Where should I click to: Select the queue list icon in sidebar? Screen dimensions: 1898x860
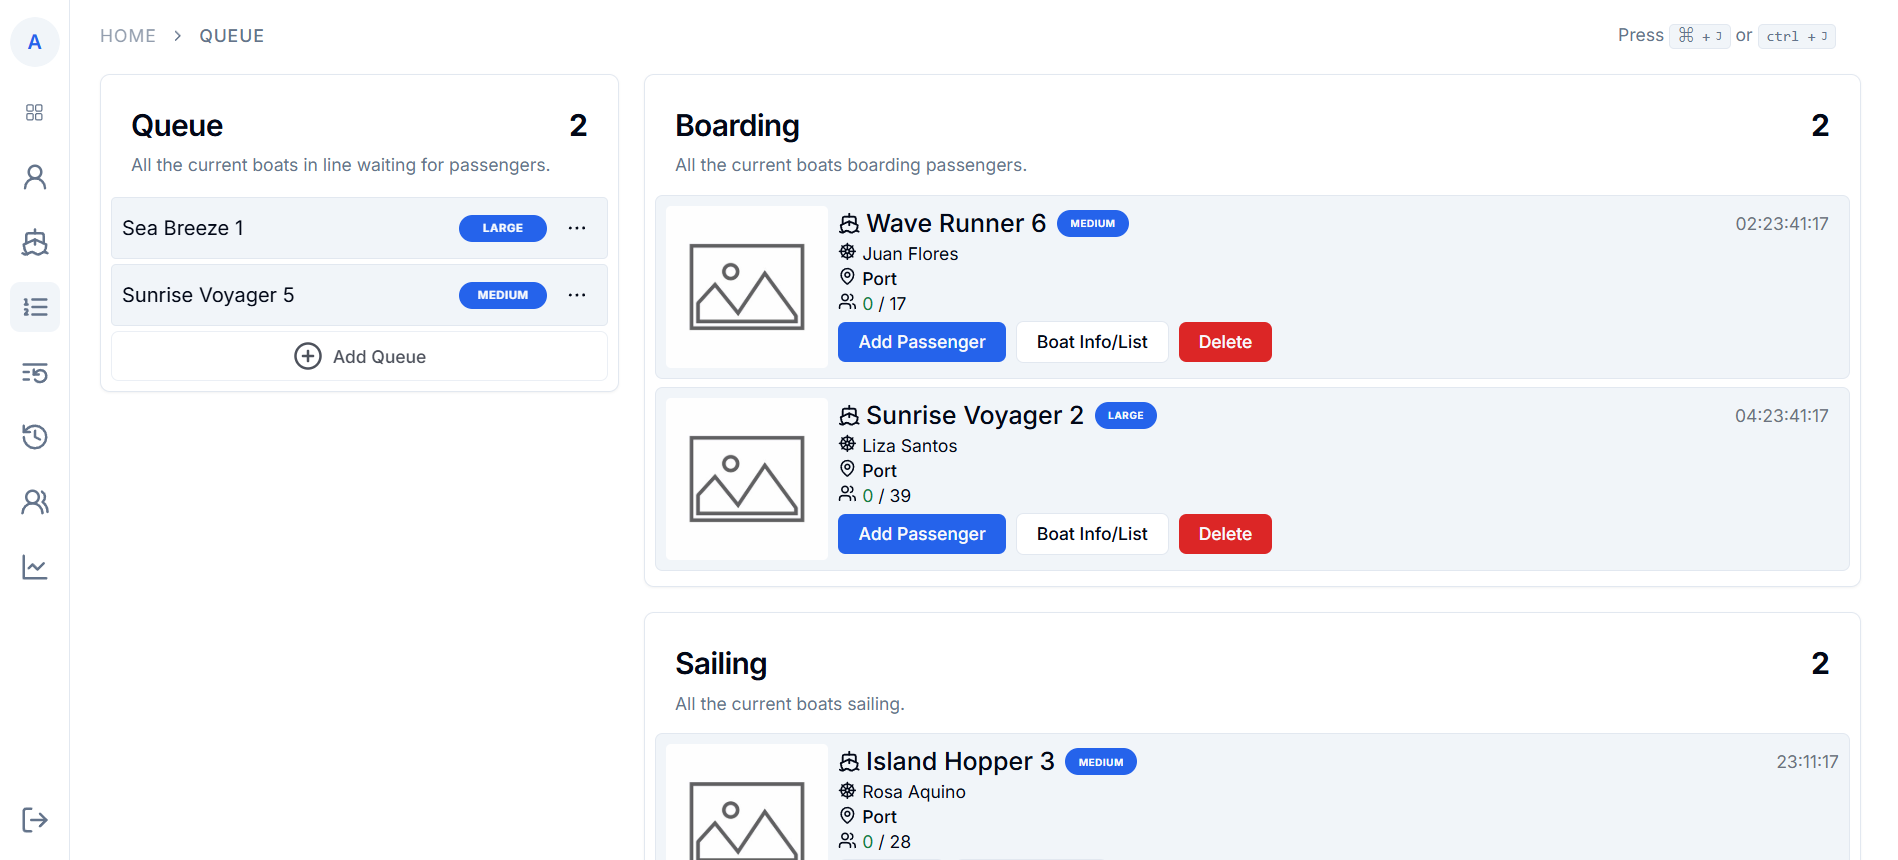tap(34, 307)
